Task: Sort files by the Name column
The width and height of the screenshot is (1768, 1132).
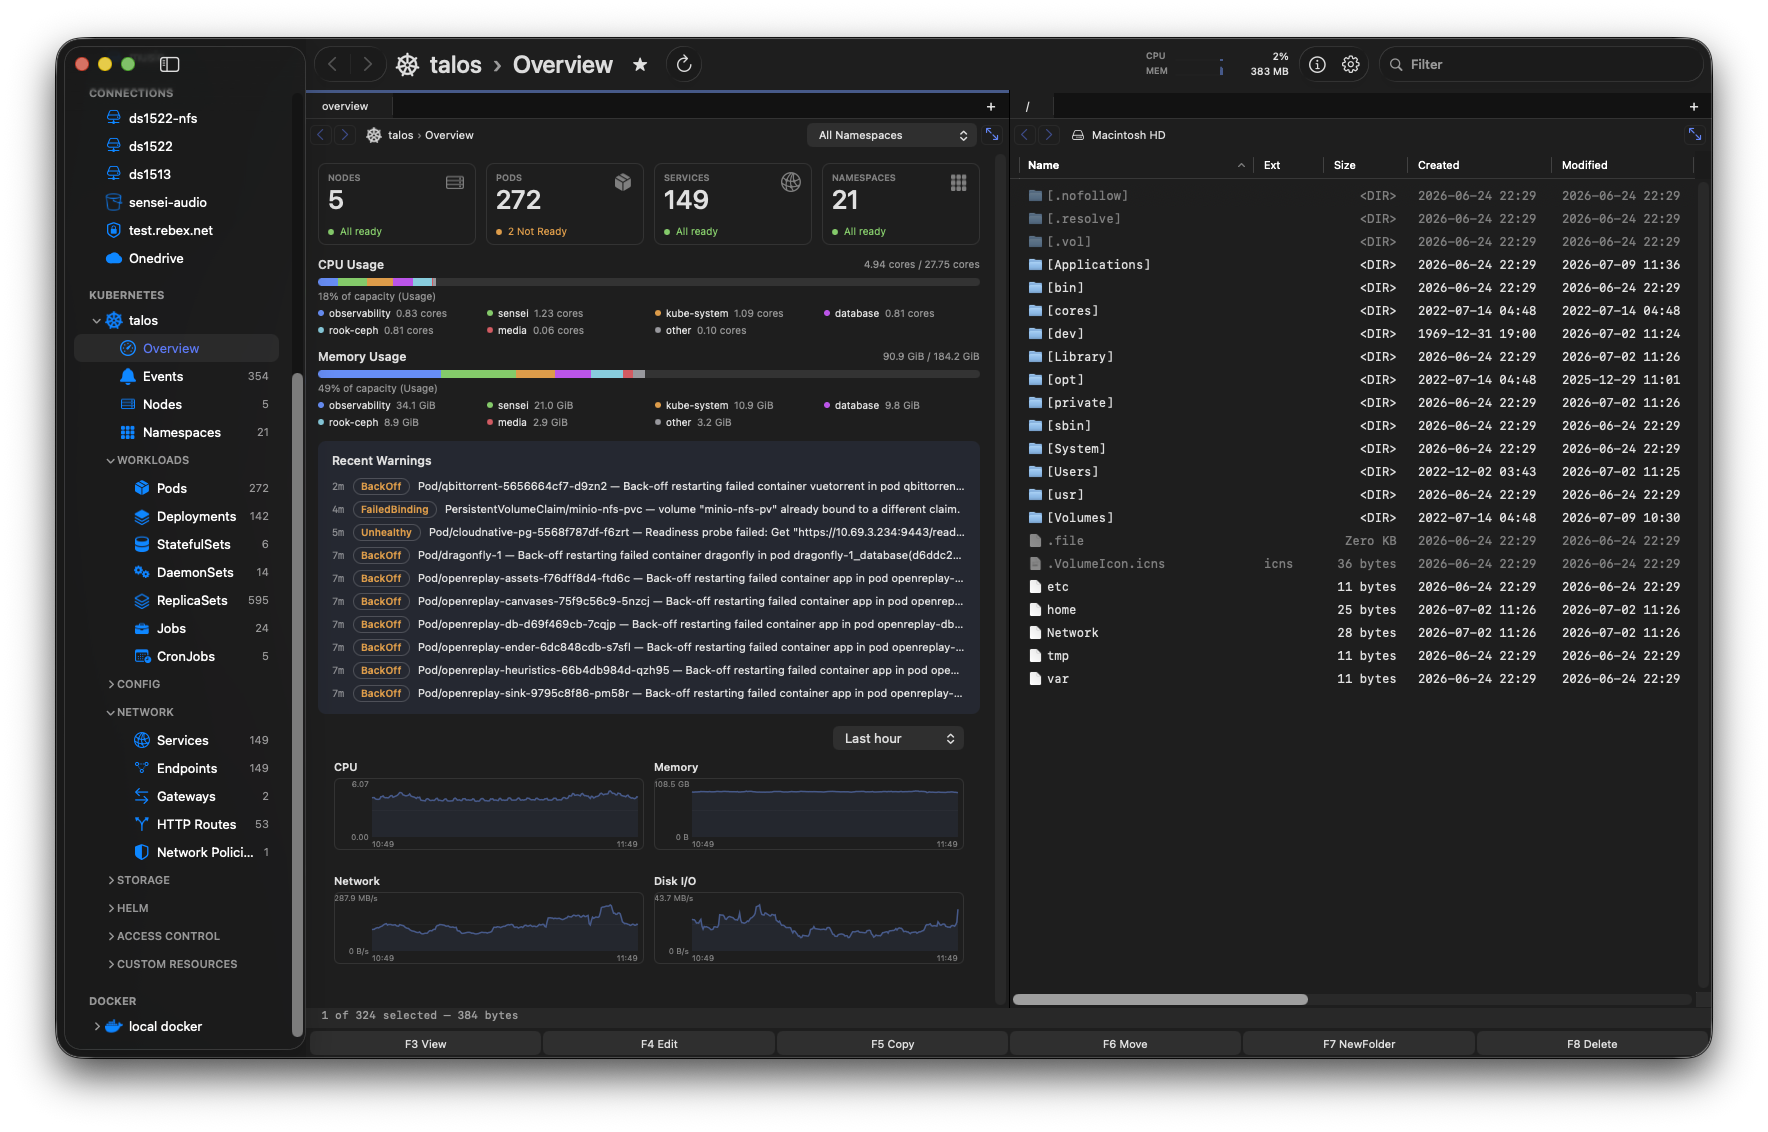Action: coord(1135,165)
